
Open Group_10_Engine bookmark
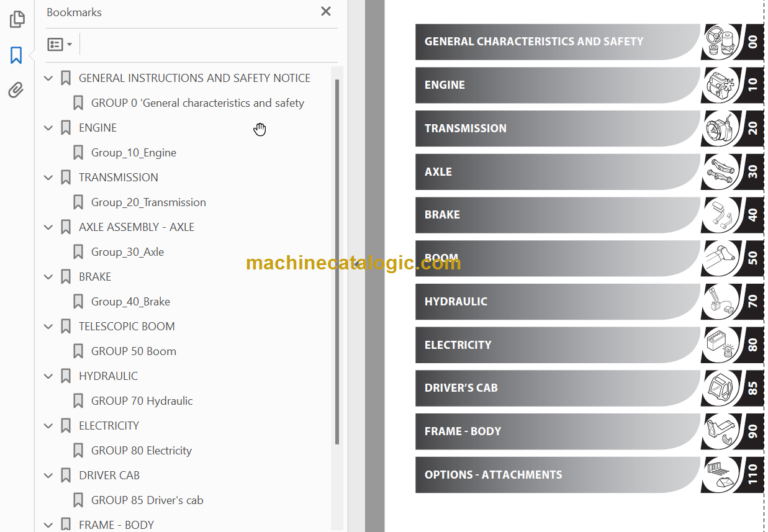133,153
